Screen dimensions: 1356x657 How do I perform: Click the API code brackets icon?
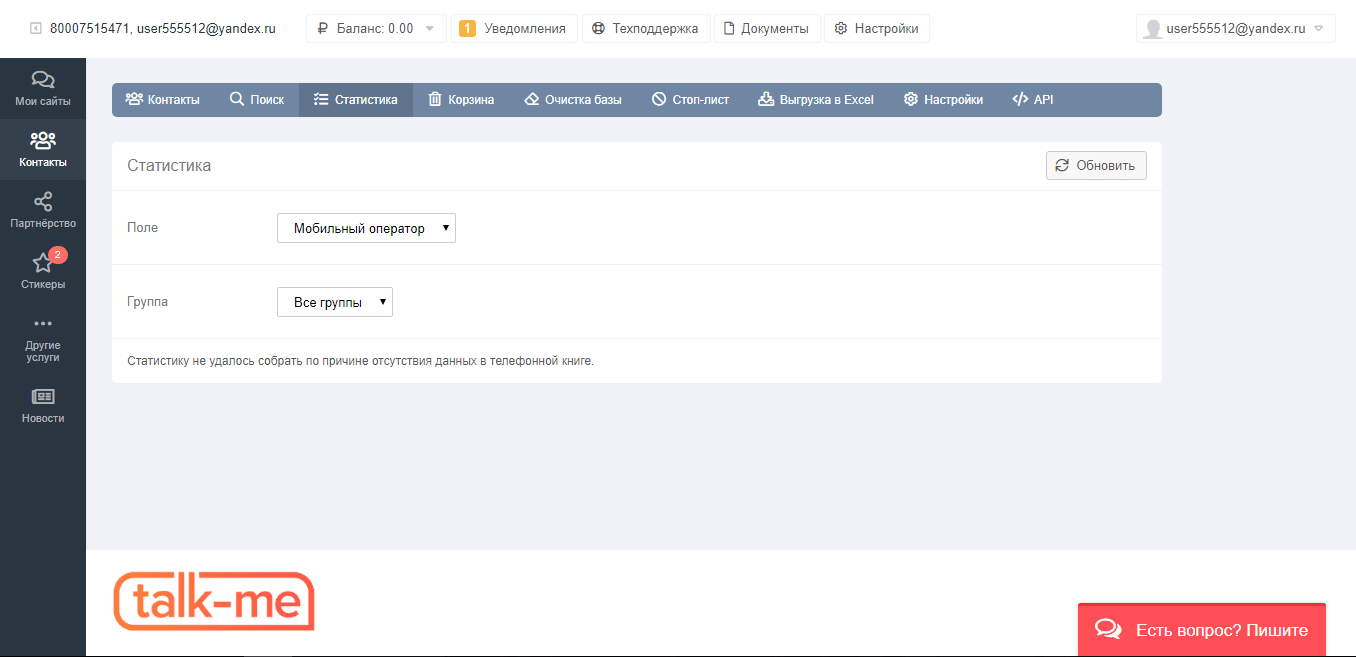(1020, 100)
